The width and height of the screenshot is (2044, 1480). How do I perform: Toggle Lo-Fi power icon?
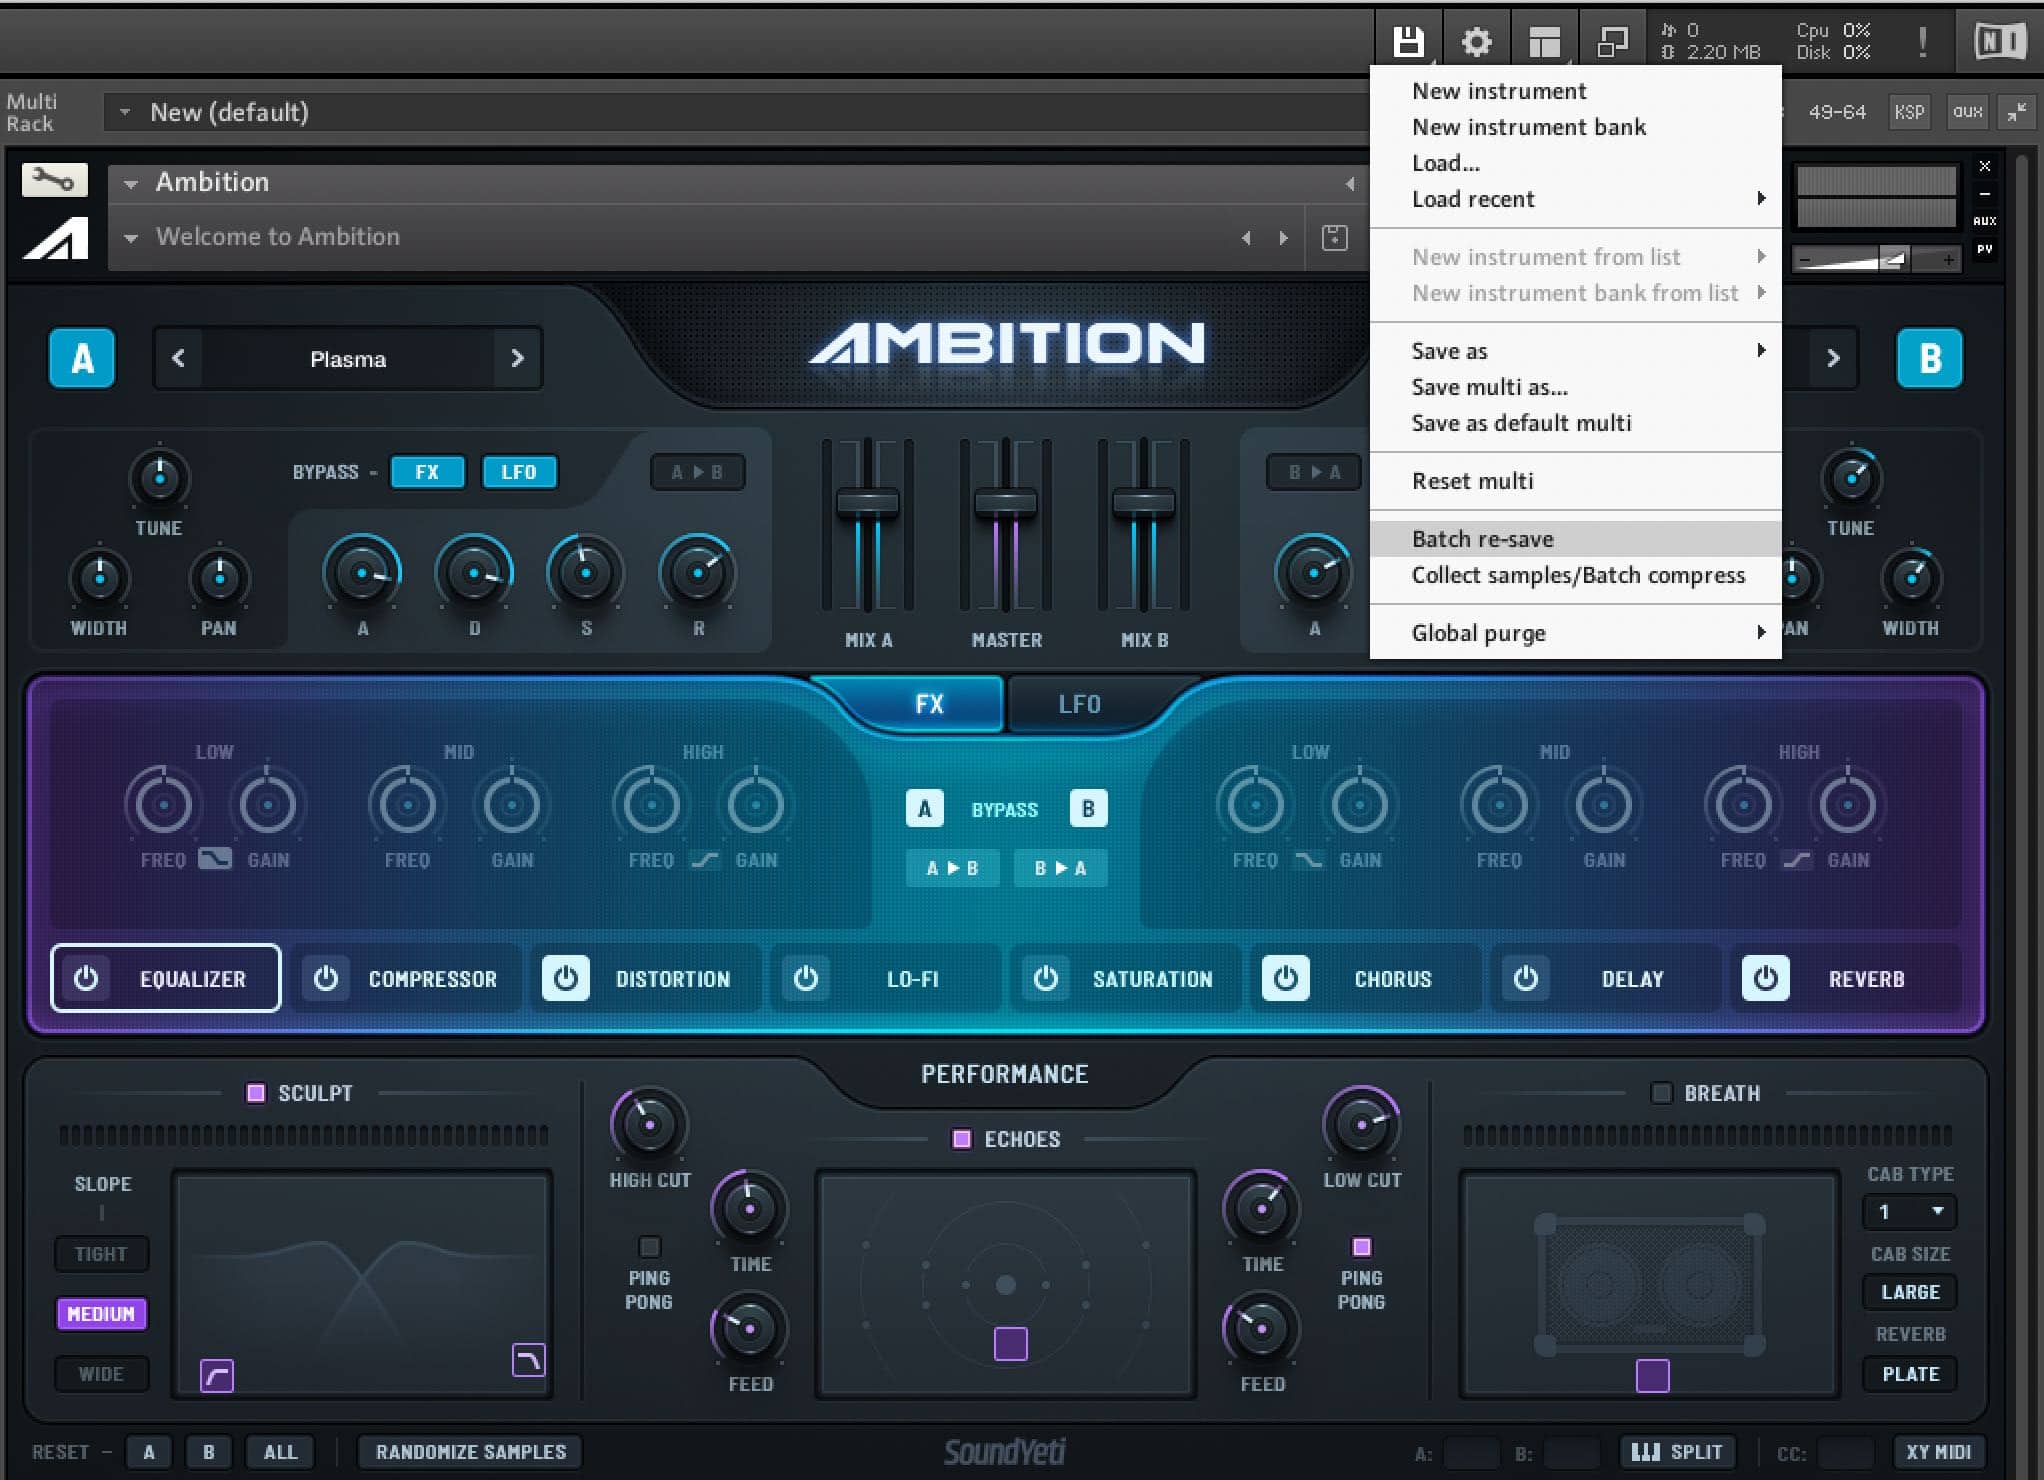[x=806, y=978]
